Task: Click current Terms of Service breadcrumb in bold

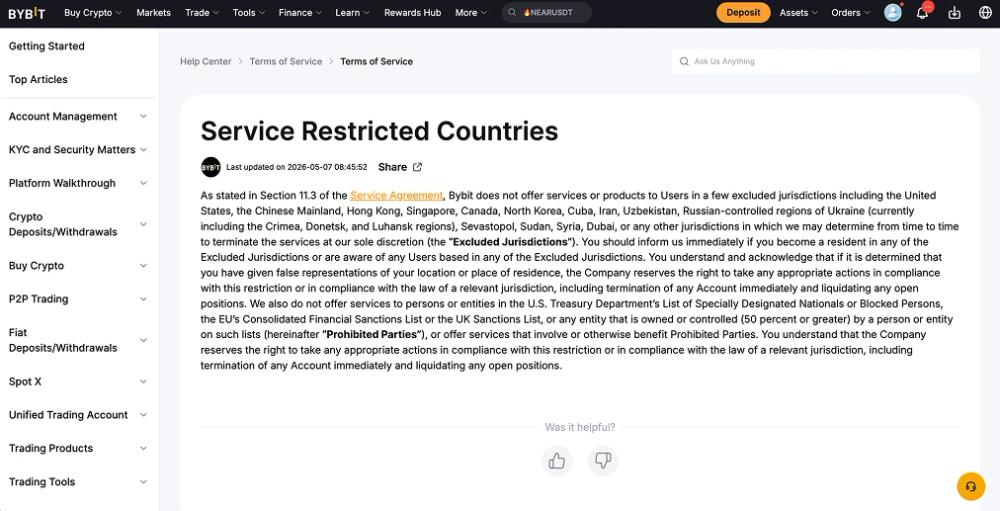Action: pos(376,61)
